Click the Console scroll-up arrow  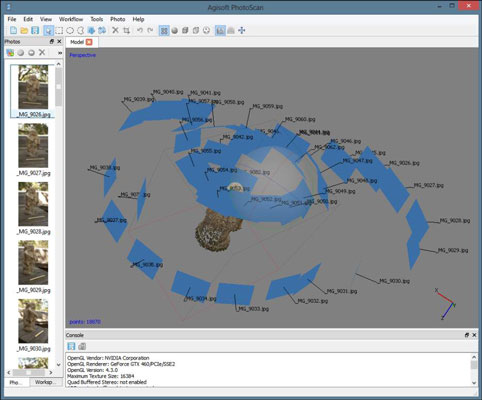pyautogui.click(x=474, y=357)
